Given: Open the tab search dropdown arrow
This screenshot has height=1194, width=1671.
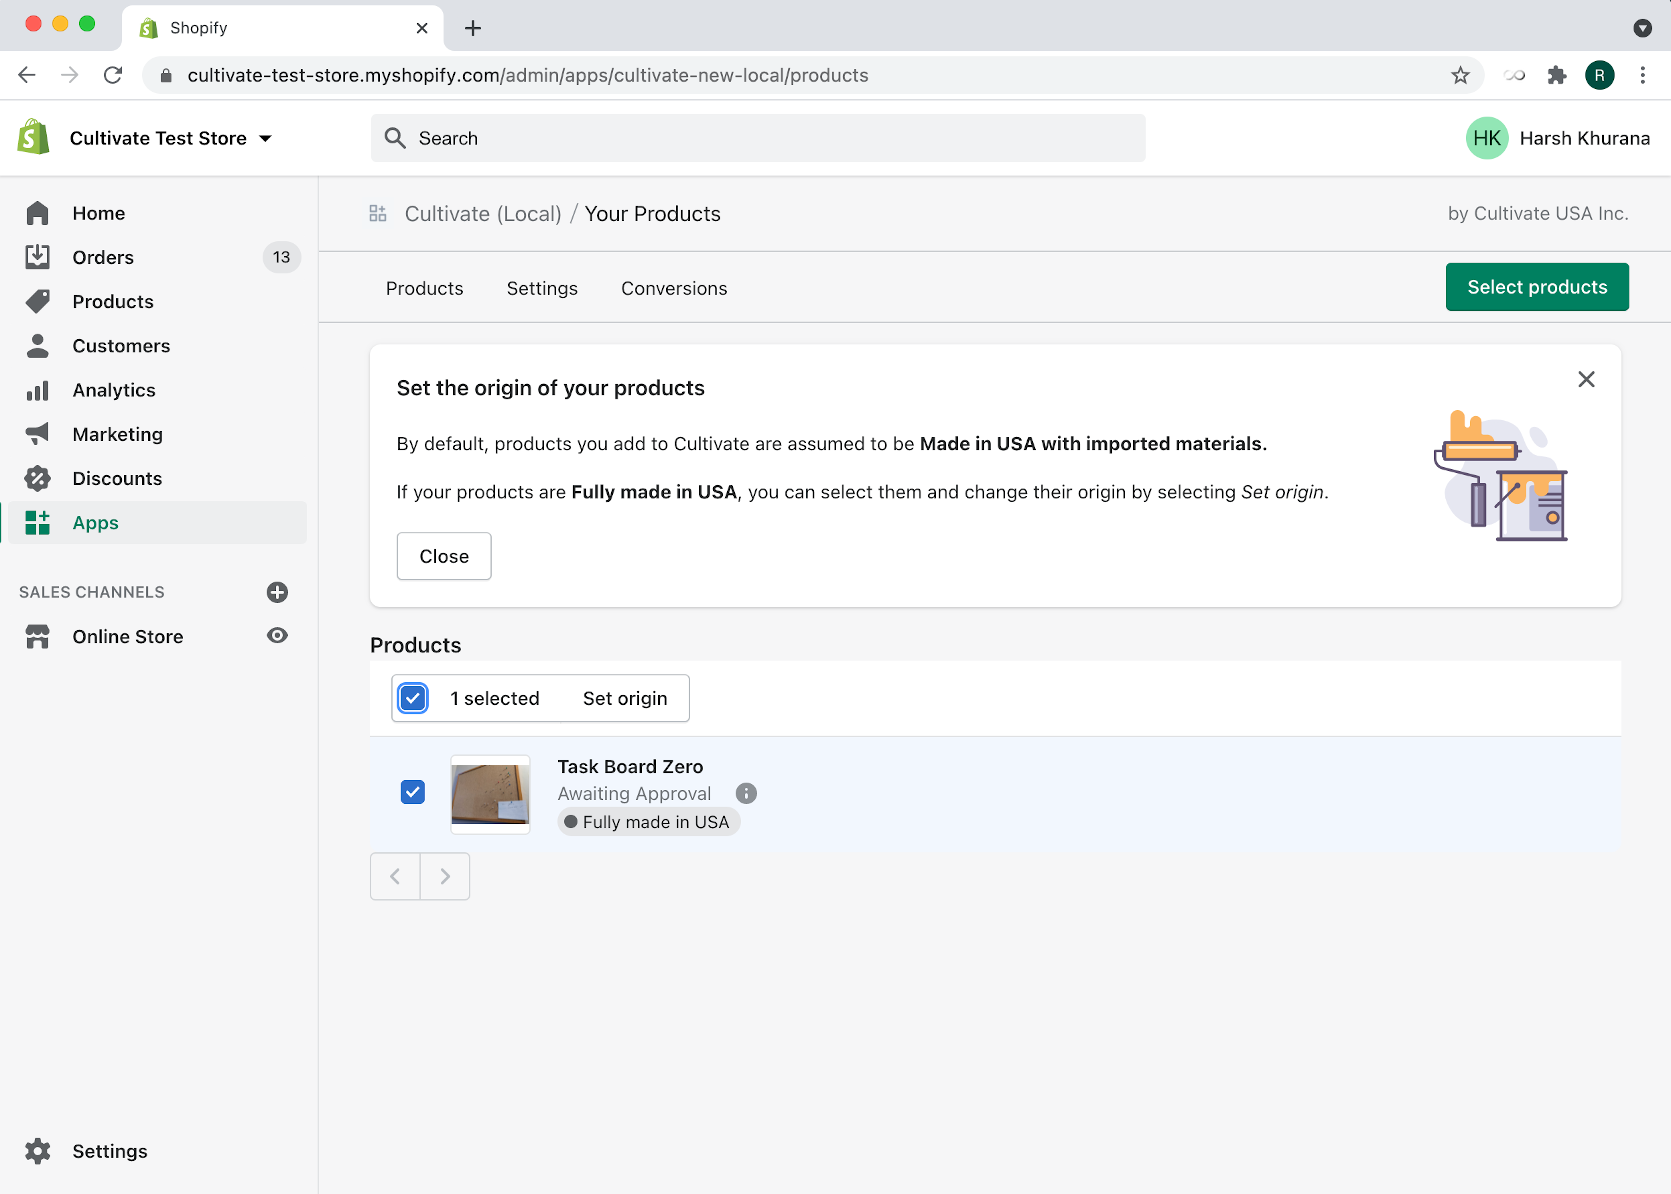Looking at the screenshot, I should [x=1643, y=28].
